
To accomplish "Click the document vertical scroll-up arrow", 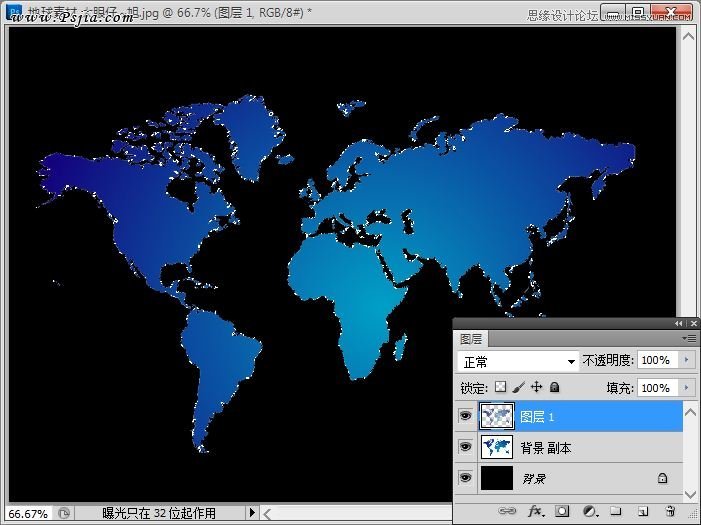I will 688,37.
